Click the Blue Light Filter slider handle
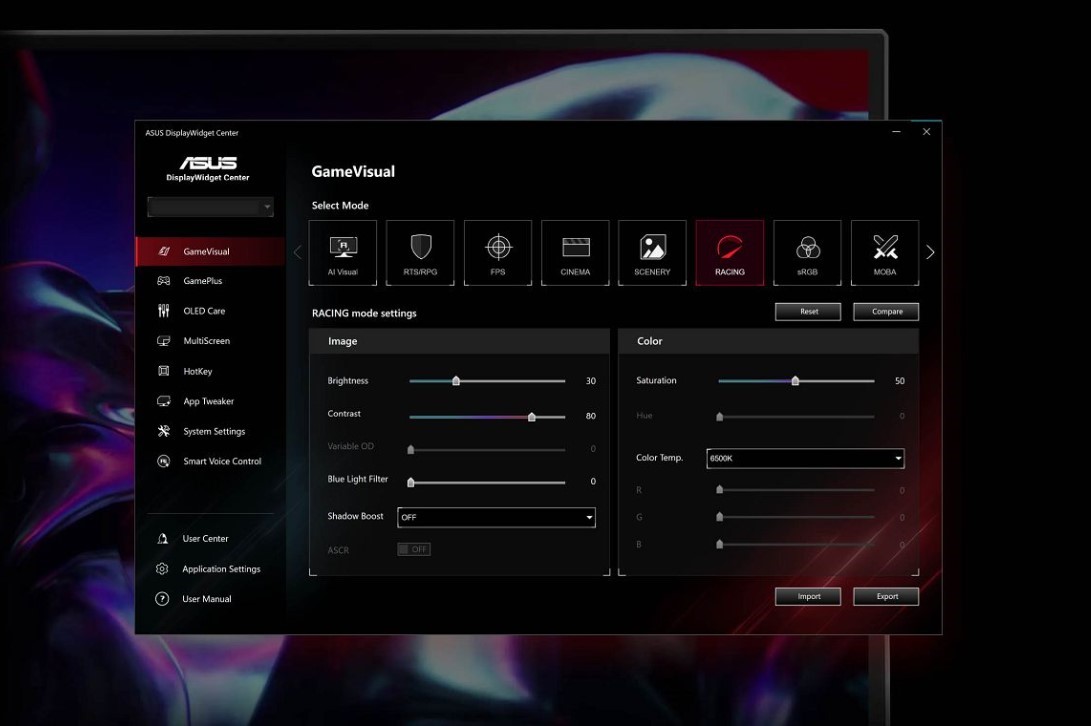The image size is (1091, 726). (411, 482)
